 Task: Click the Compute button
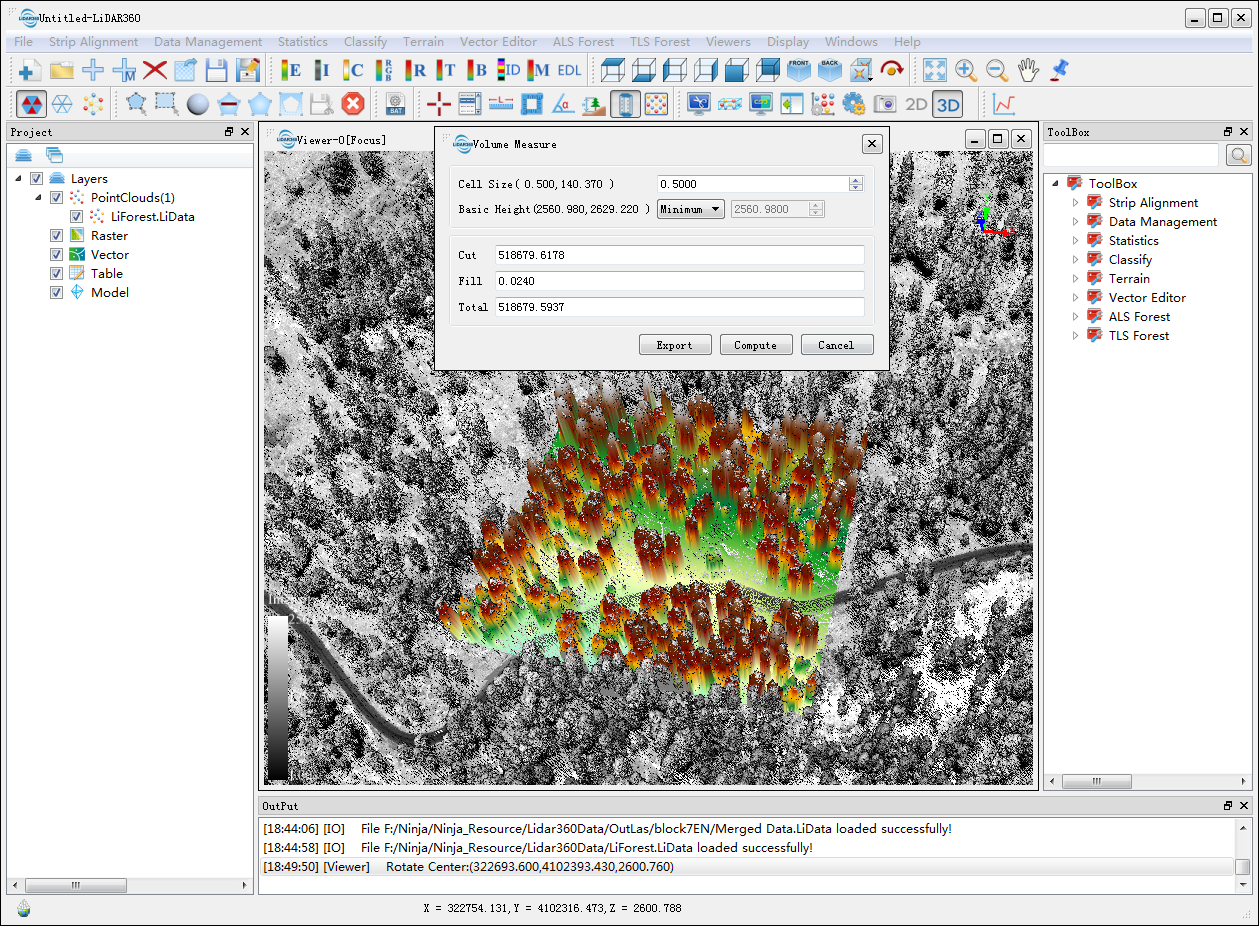pyautogui.click(x=756, y=345)
